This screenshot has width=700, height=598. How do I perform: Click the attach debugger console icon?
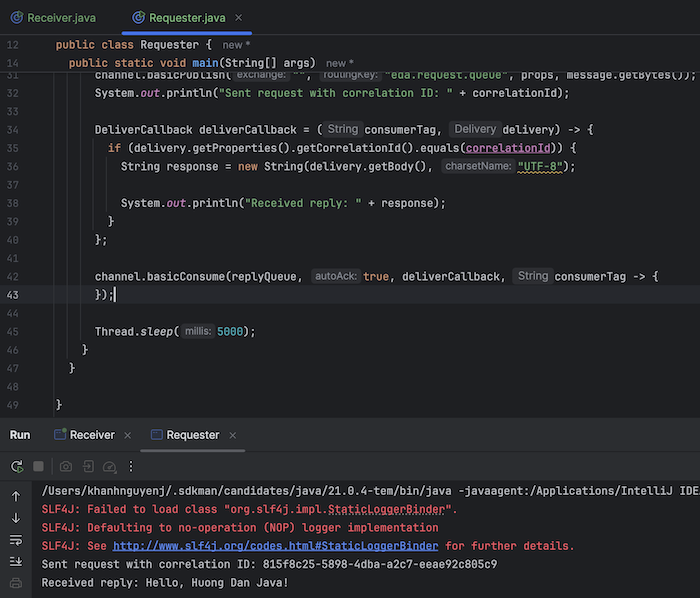(88, 466)
